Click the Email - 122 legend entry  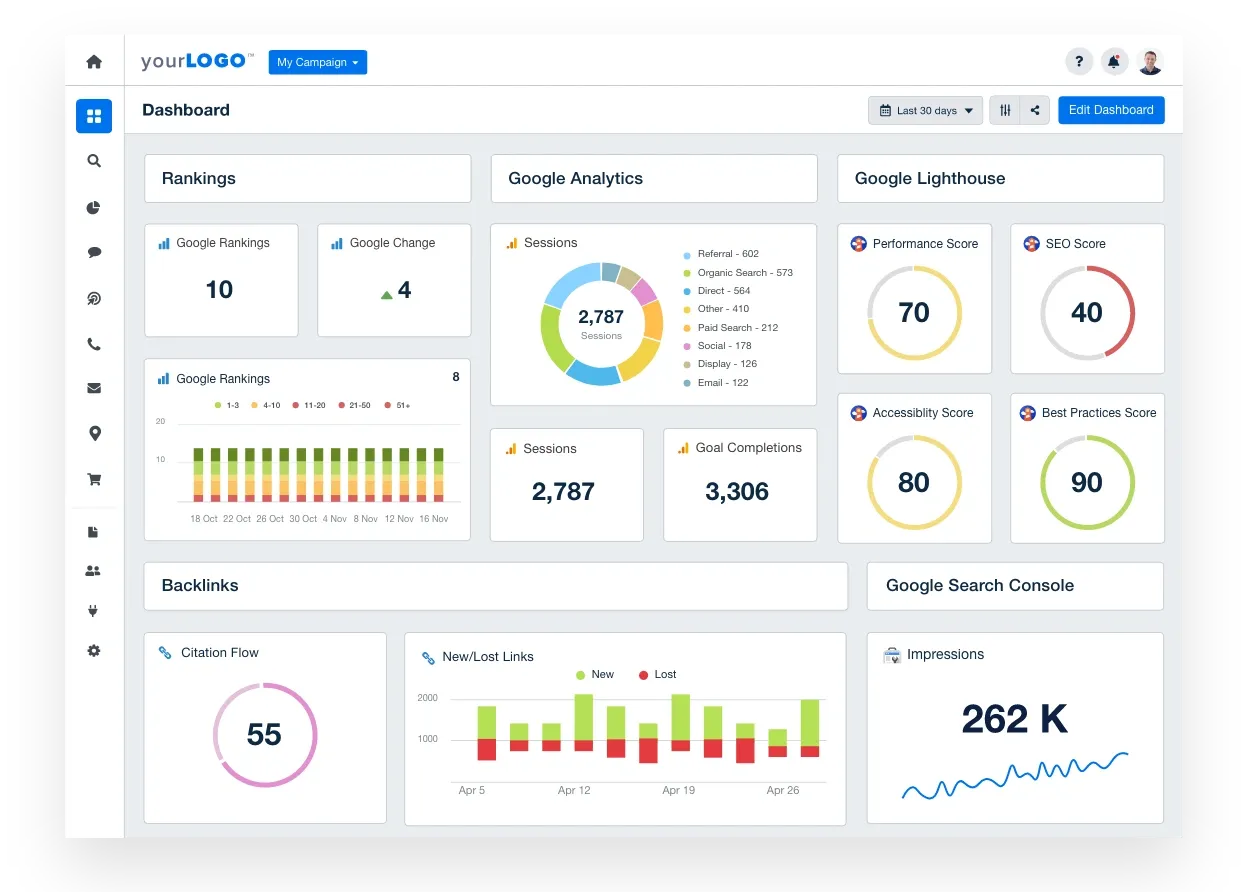[716, 383]
